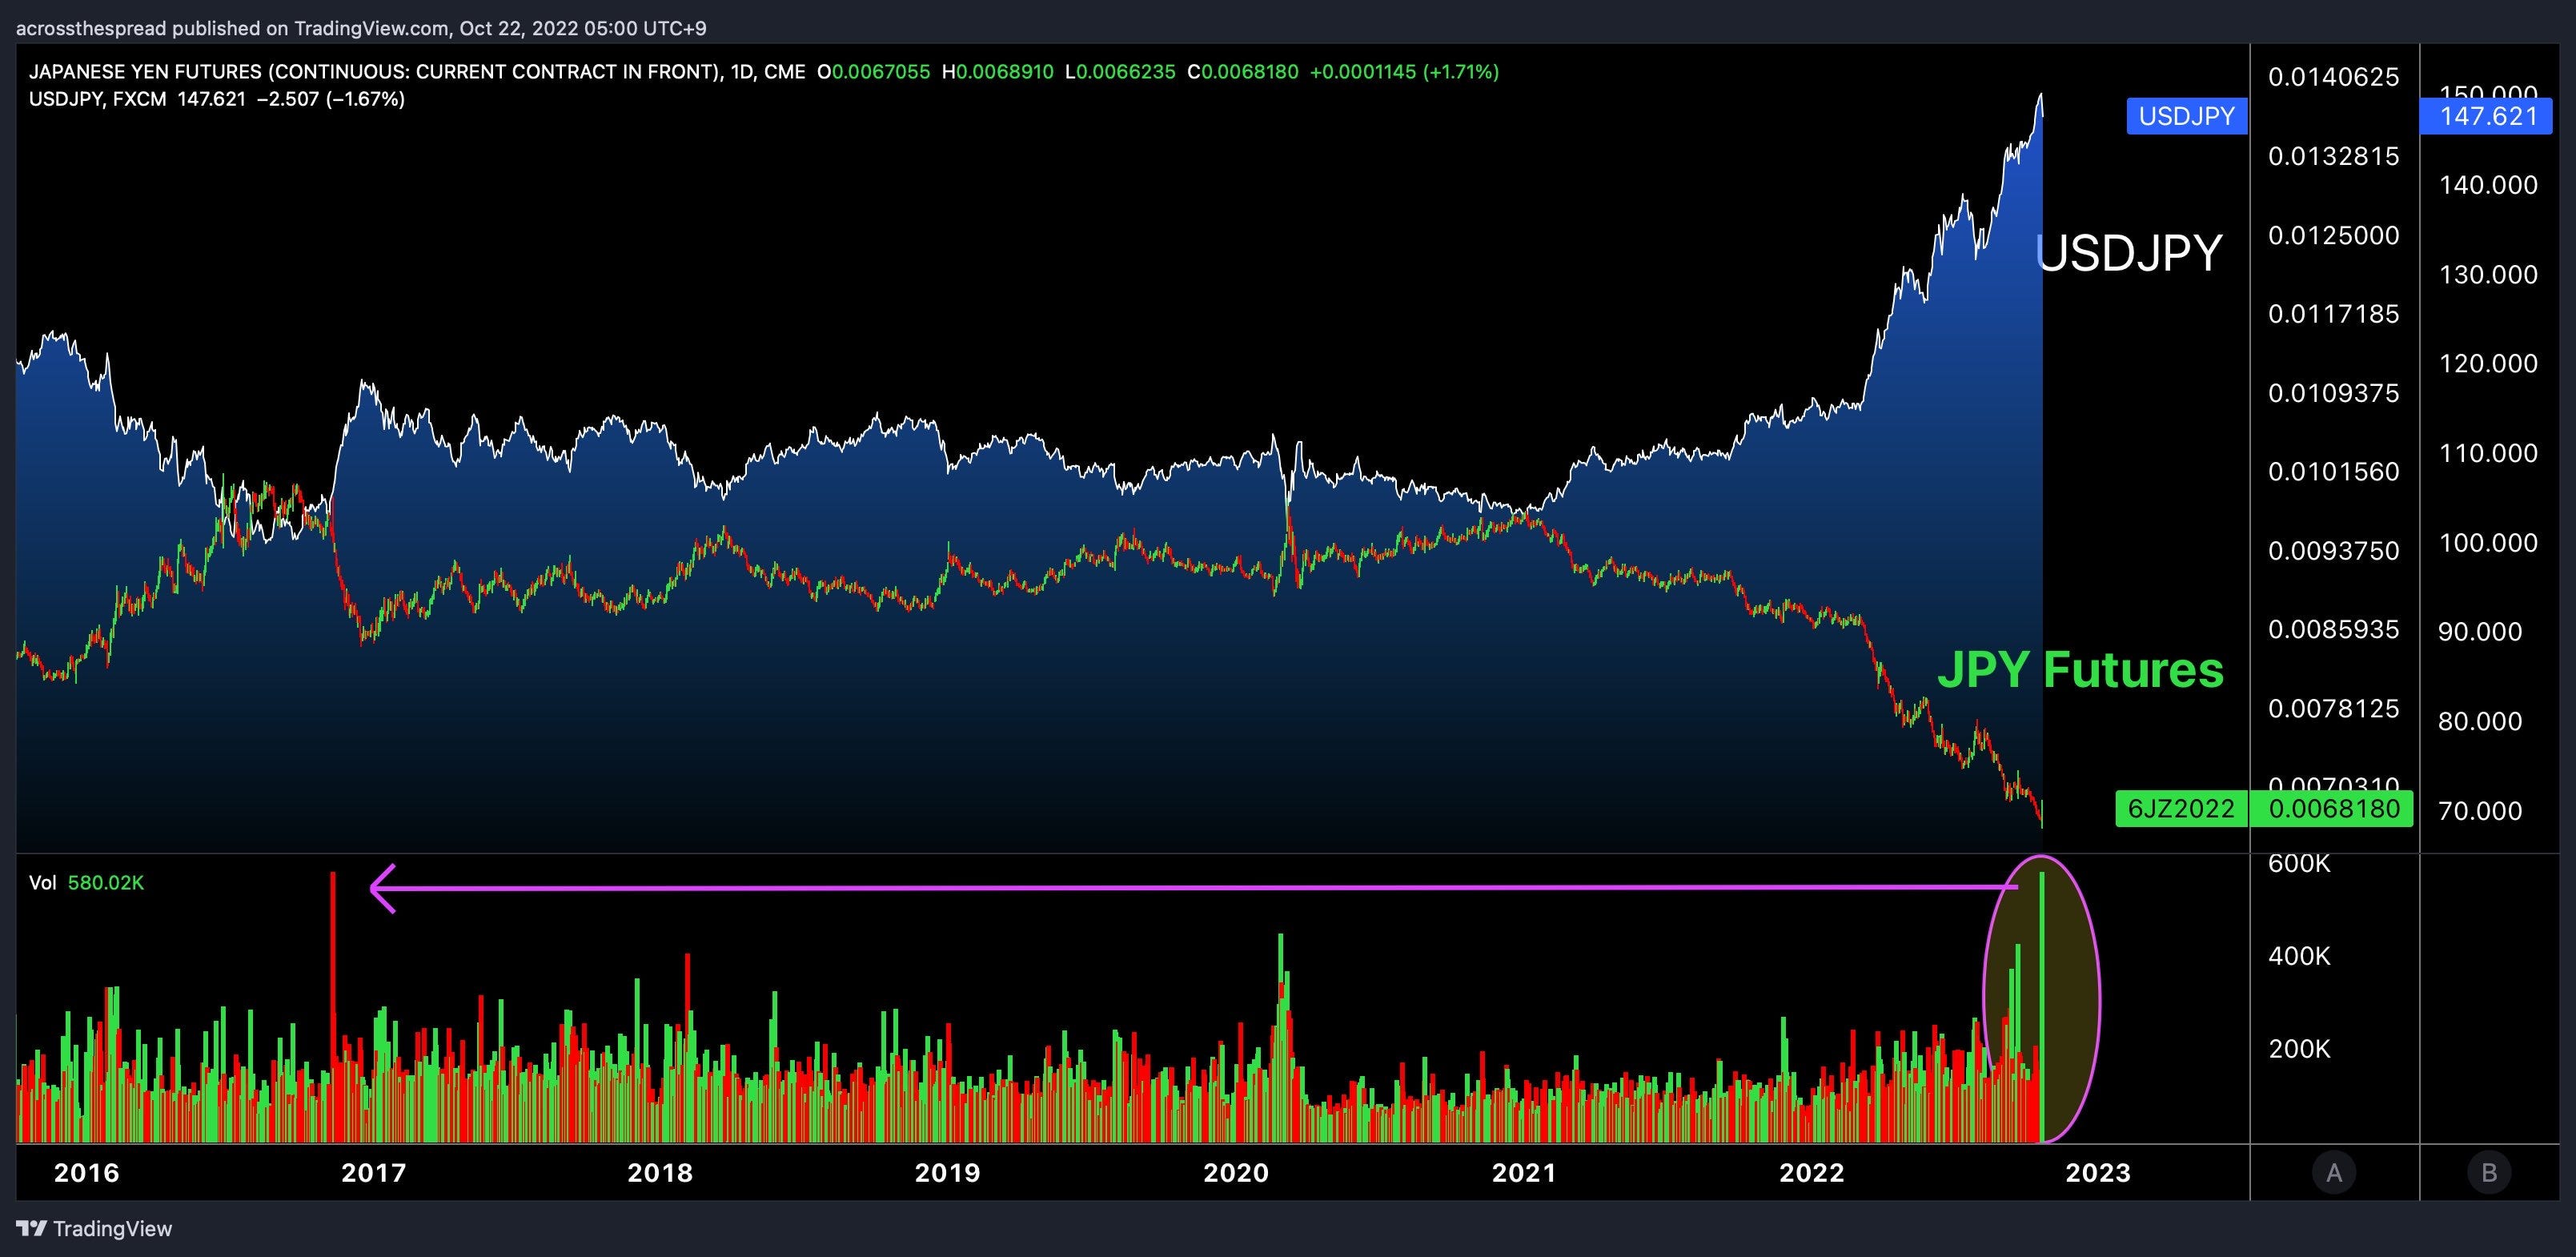
Task: Click the 2020 time axis label
Action: click(1236, 1172)
